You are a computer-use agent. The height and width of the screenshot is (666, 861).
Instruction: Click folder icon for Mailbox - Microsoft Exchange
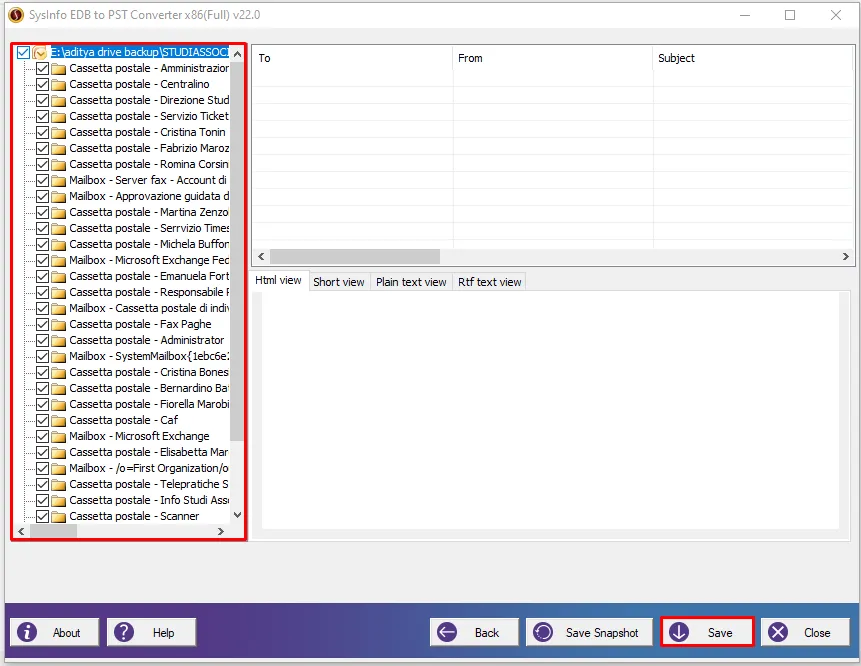pos(59,436)
